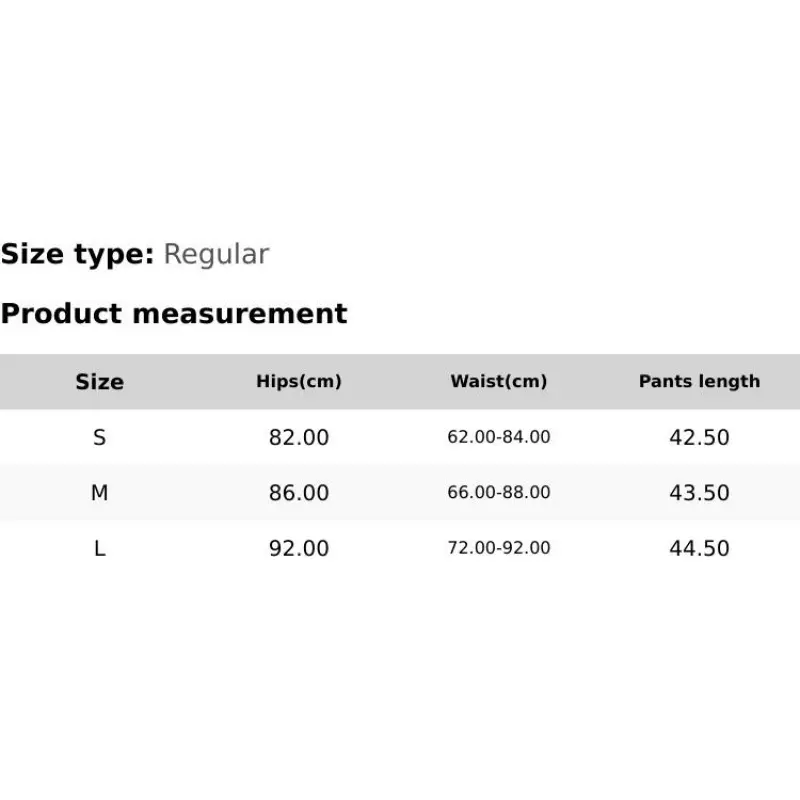Click waist range 66.00-88.00
The height and width of the screenshot is (800, 800).
point(499,493)
